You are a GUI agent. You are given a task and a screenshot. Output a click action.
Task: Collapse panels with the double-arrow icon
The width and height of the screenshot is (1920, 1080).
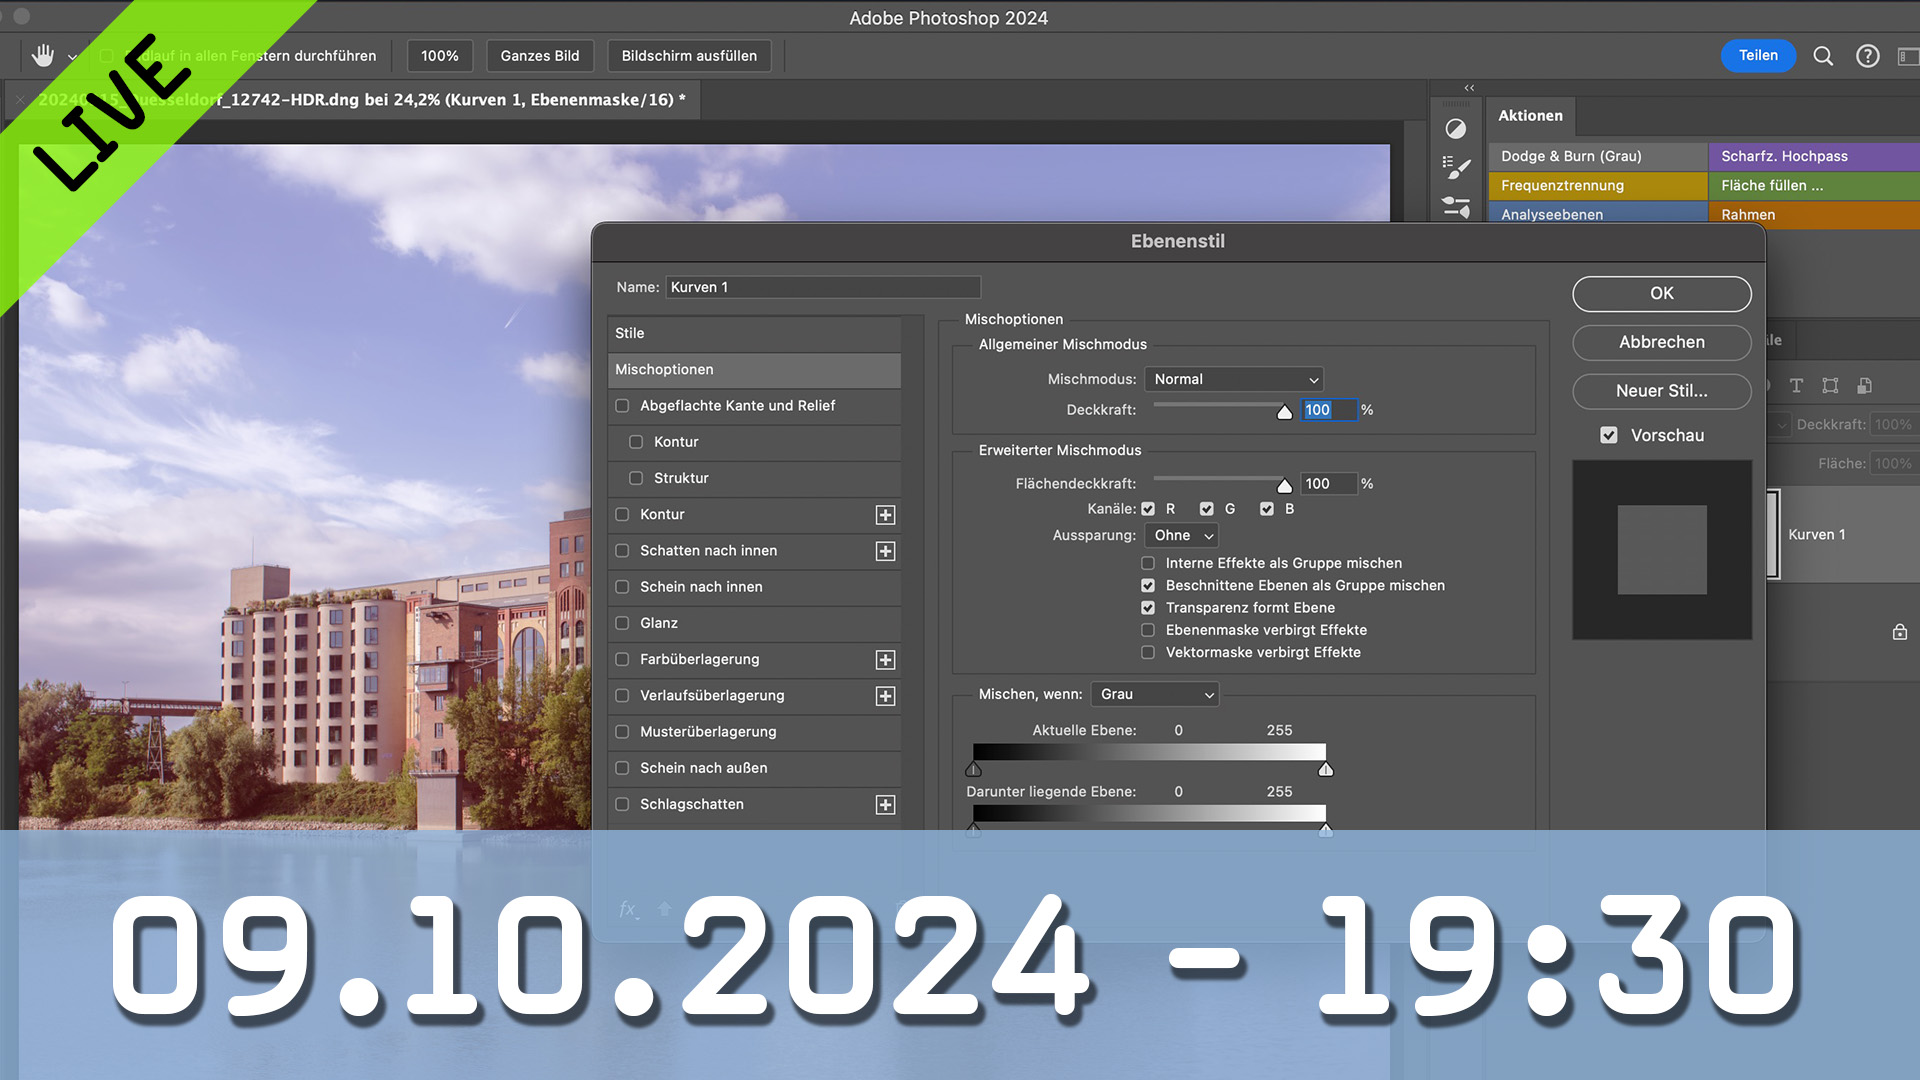[1469, 88]
